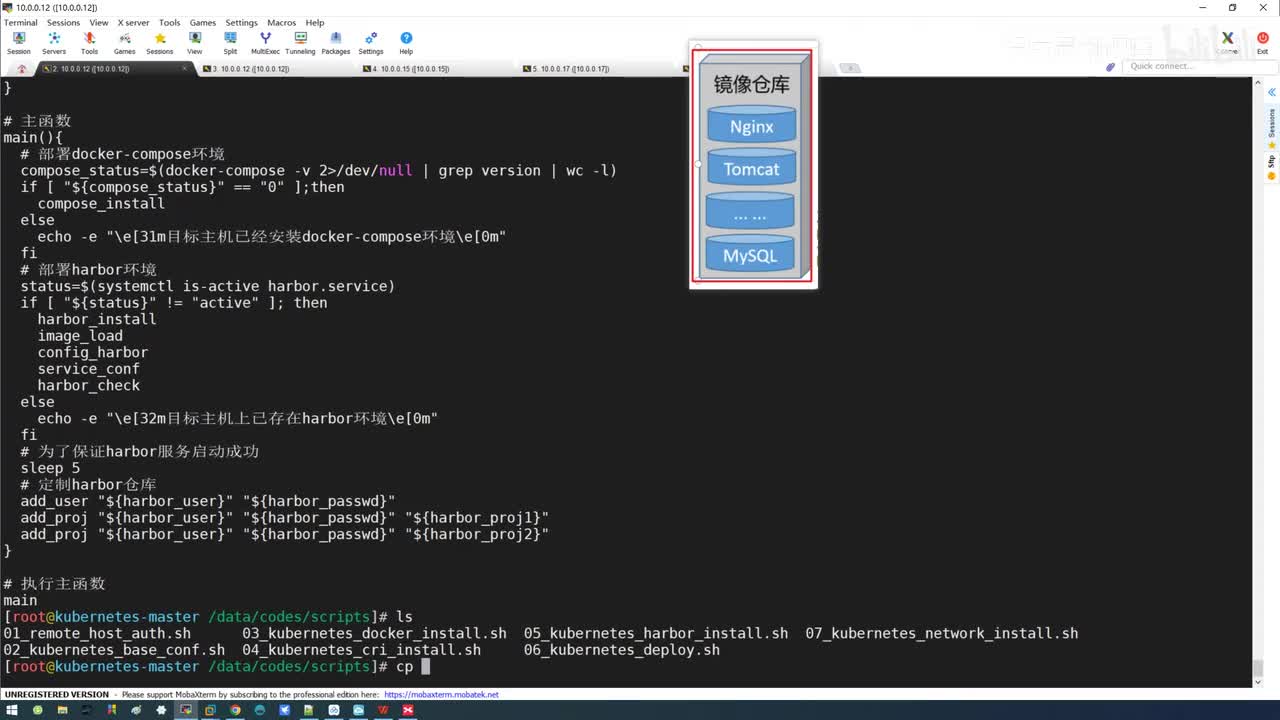Click the Tomcat cylinder in the diagram
The width and height of the screenshot is (1280, 720).
point(751,168)
